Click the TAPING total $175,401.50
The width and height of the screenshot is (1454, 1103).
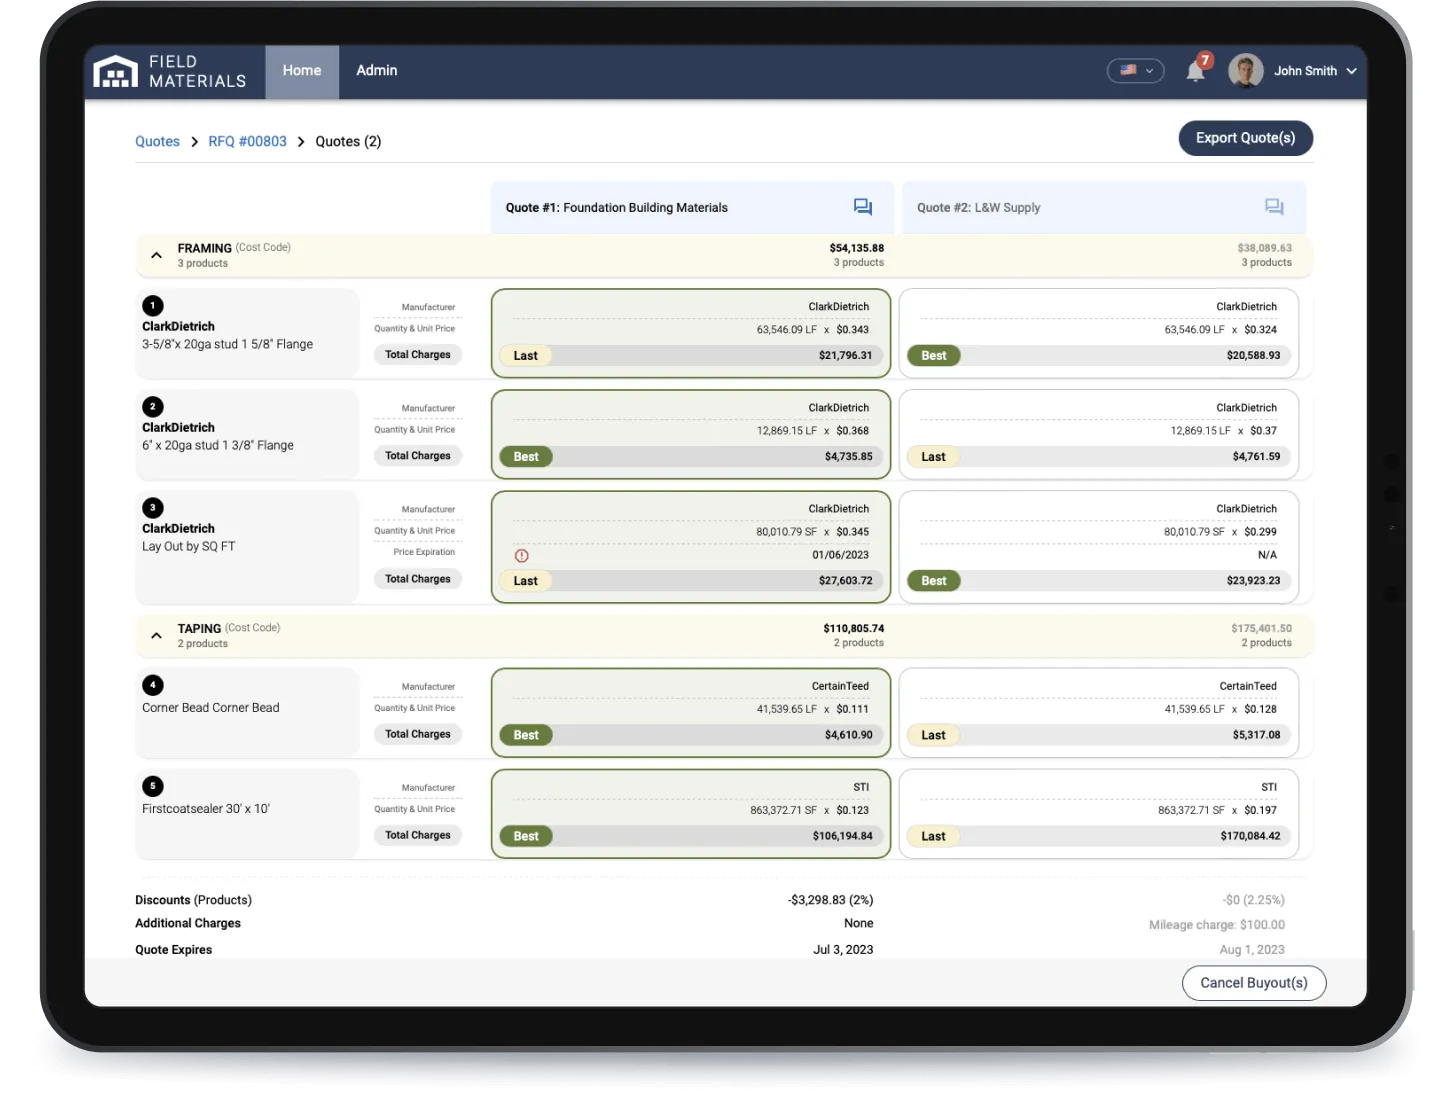(x=1261, y=629)
